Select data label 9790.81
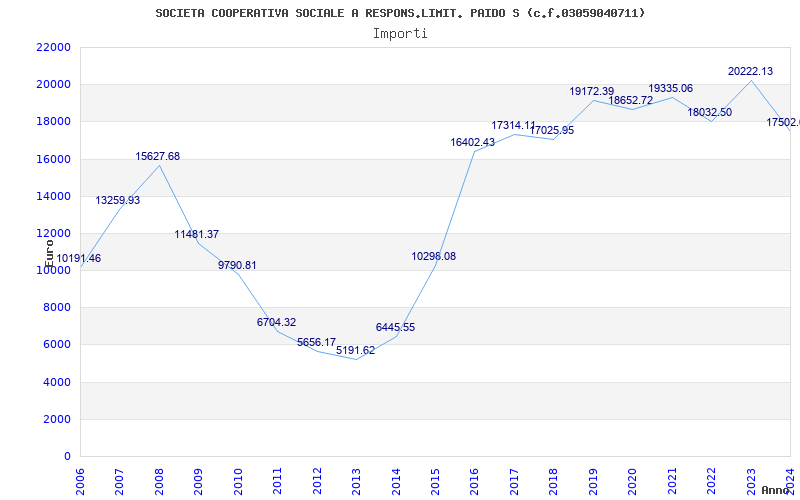Viewport: 800px width, 500px height. coord(237,265)
